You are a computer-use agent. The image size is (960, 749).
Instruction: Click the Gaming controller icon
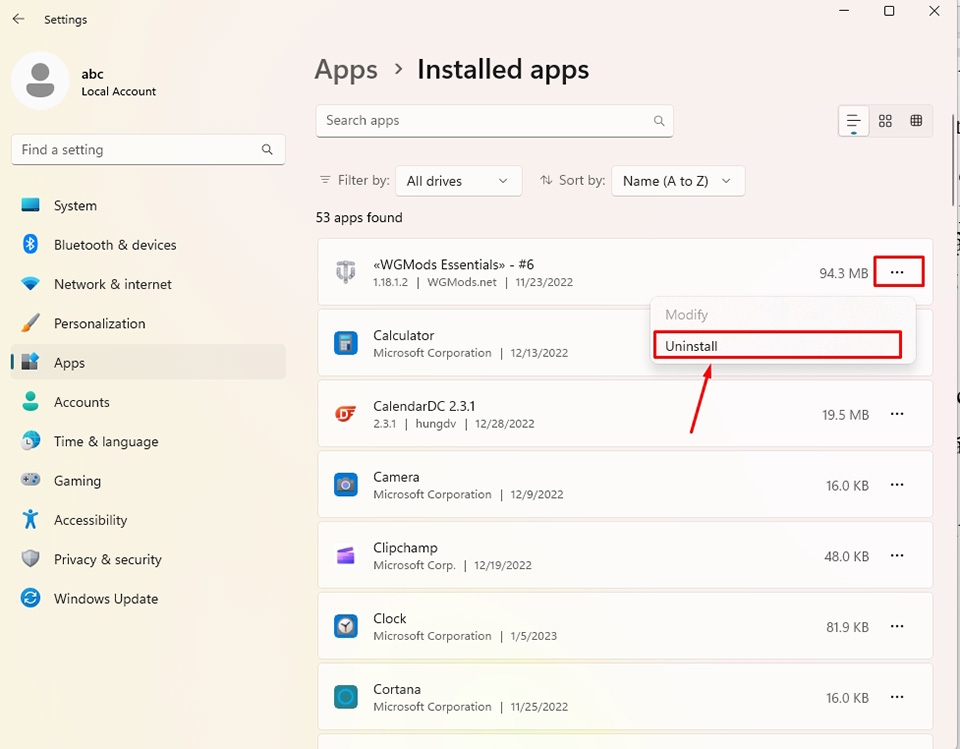point(31,480)
